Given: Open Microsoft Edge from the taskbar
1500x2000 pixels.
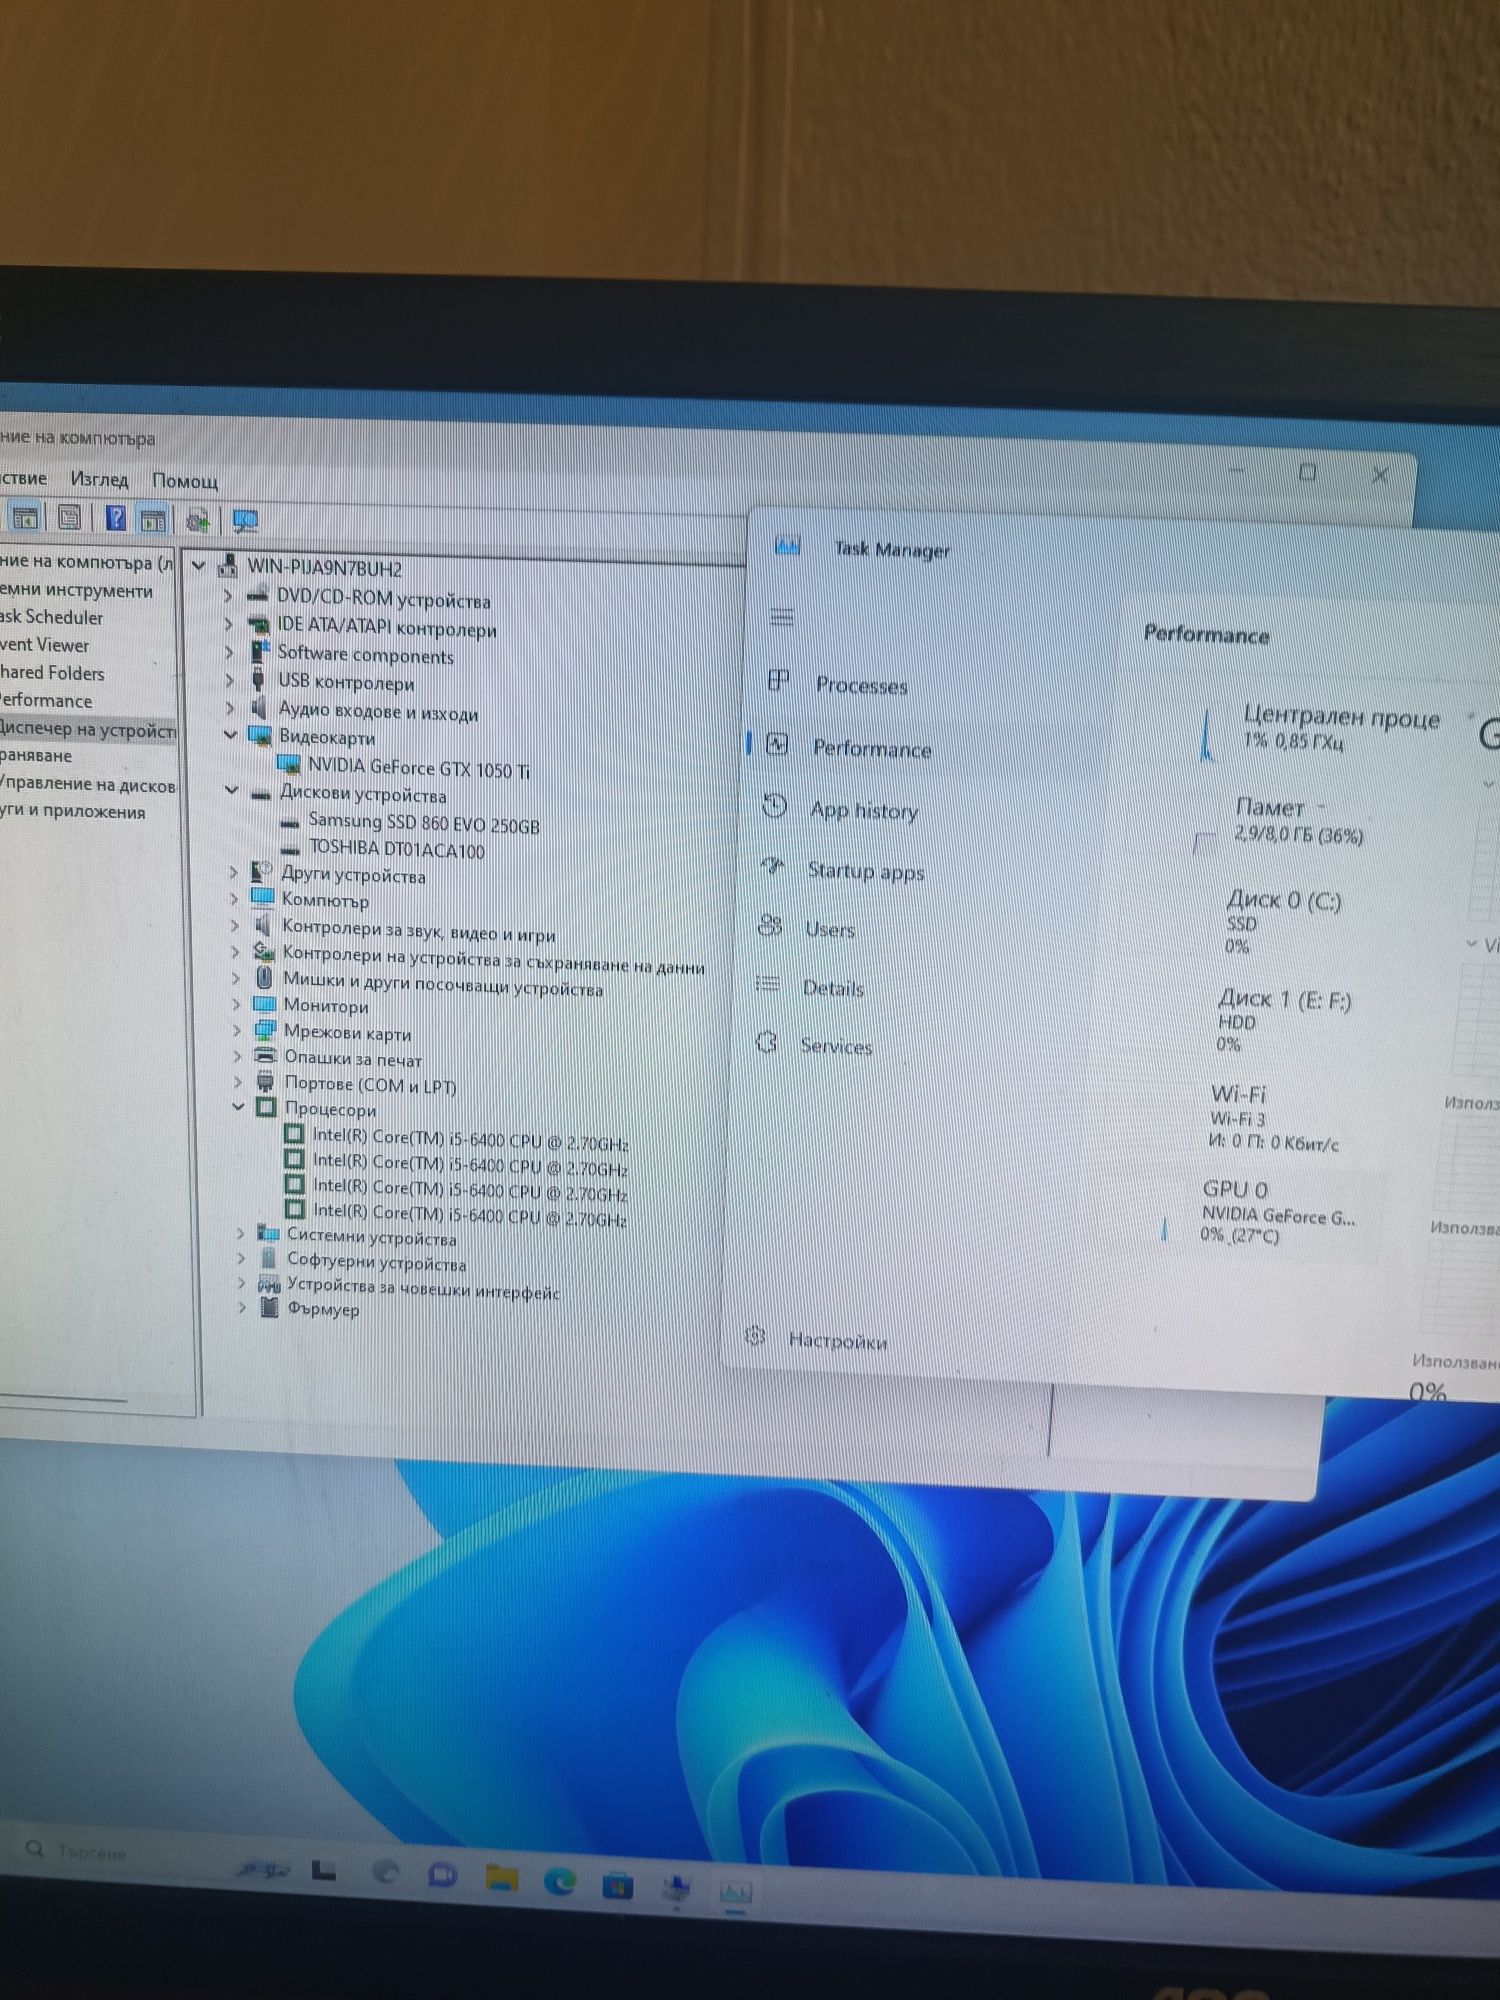Looking at the screenshot, I should pos(560,1881).
